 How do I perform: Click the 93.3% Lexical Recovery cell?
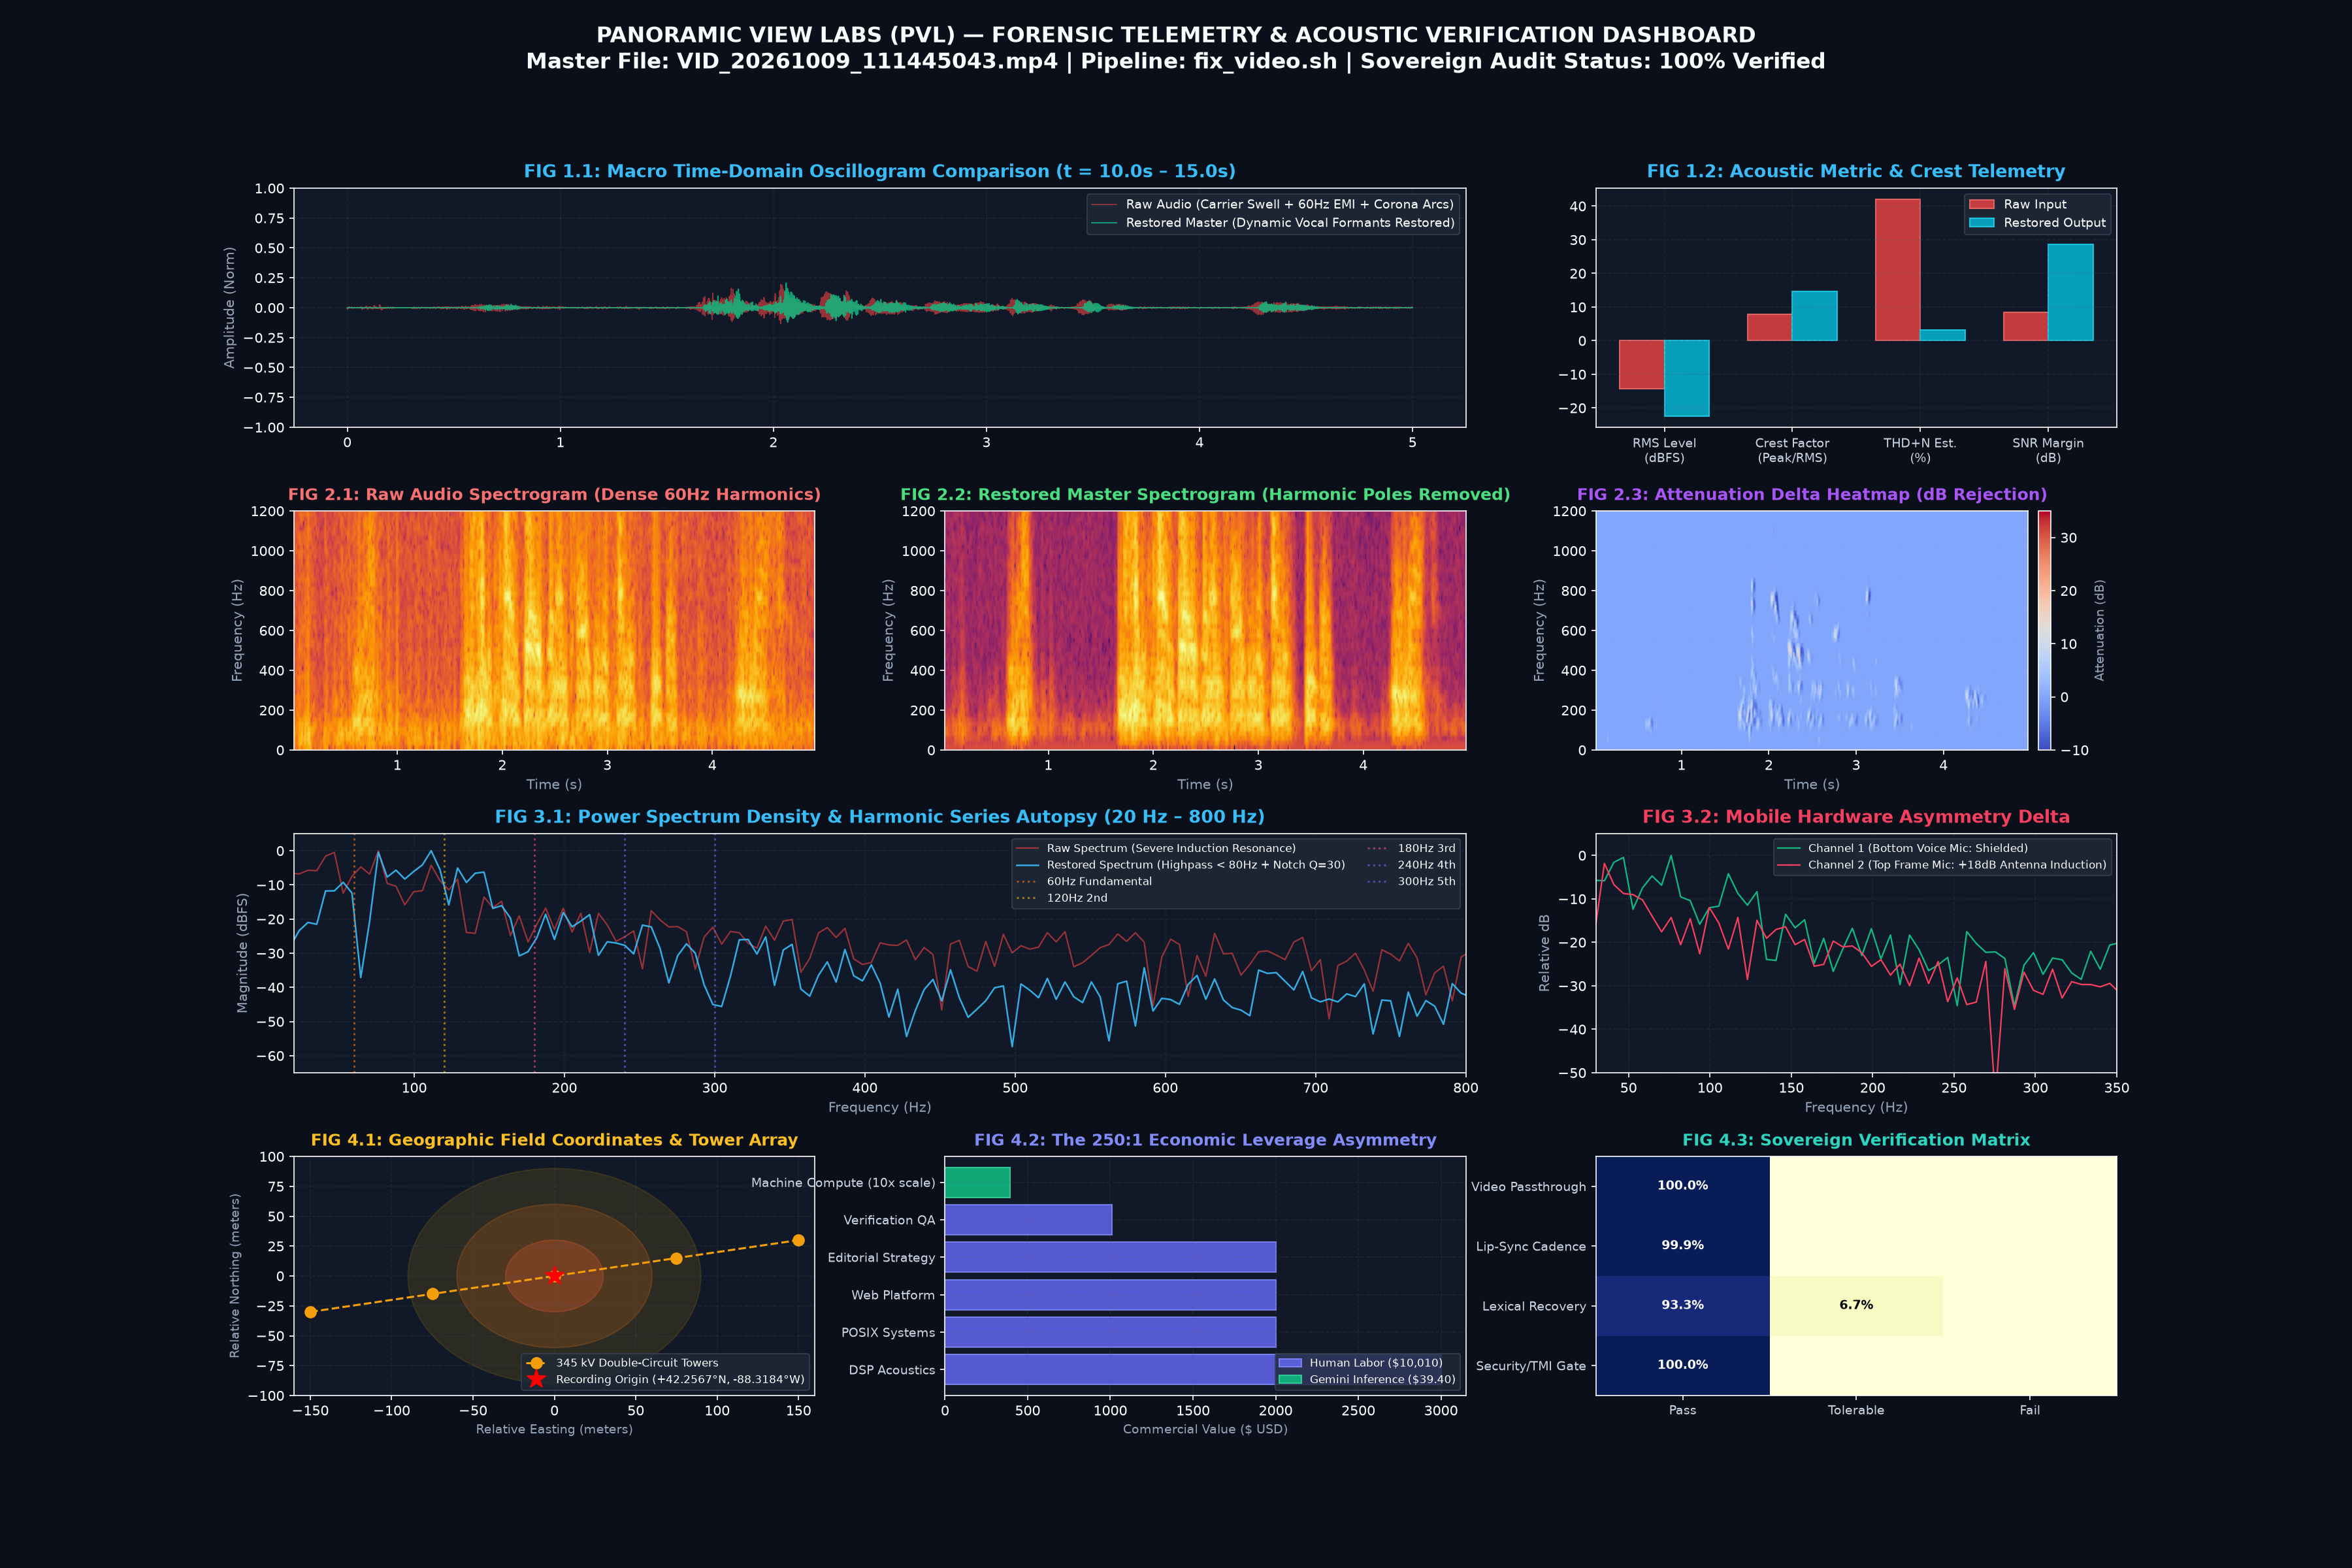pos(1683,1306)
